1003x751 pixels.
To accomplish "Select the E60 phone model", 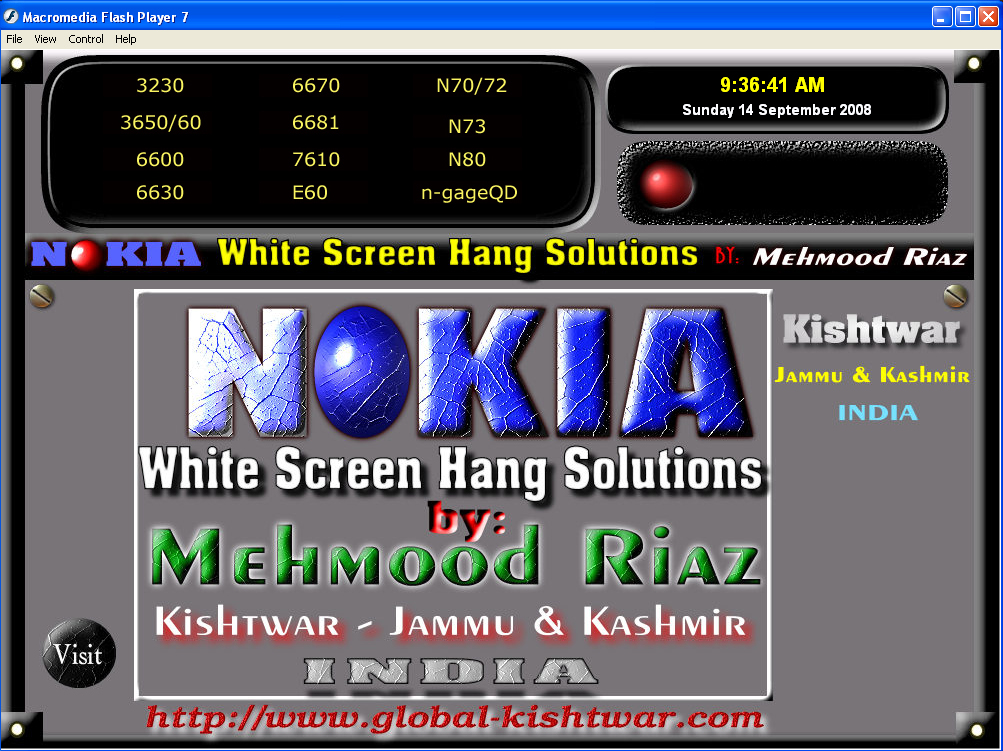I will [x=310, y=193].
